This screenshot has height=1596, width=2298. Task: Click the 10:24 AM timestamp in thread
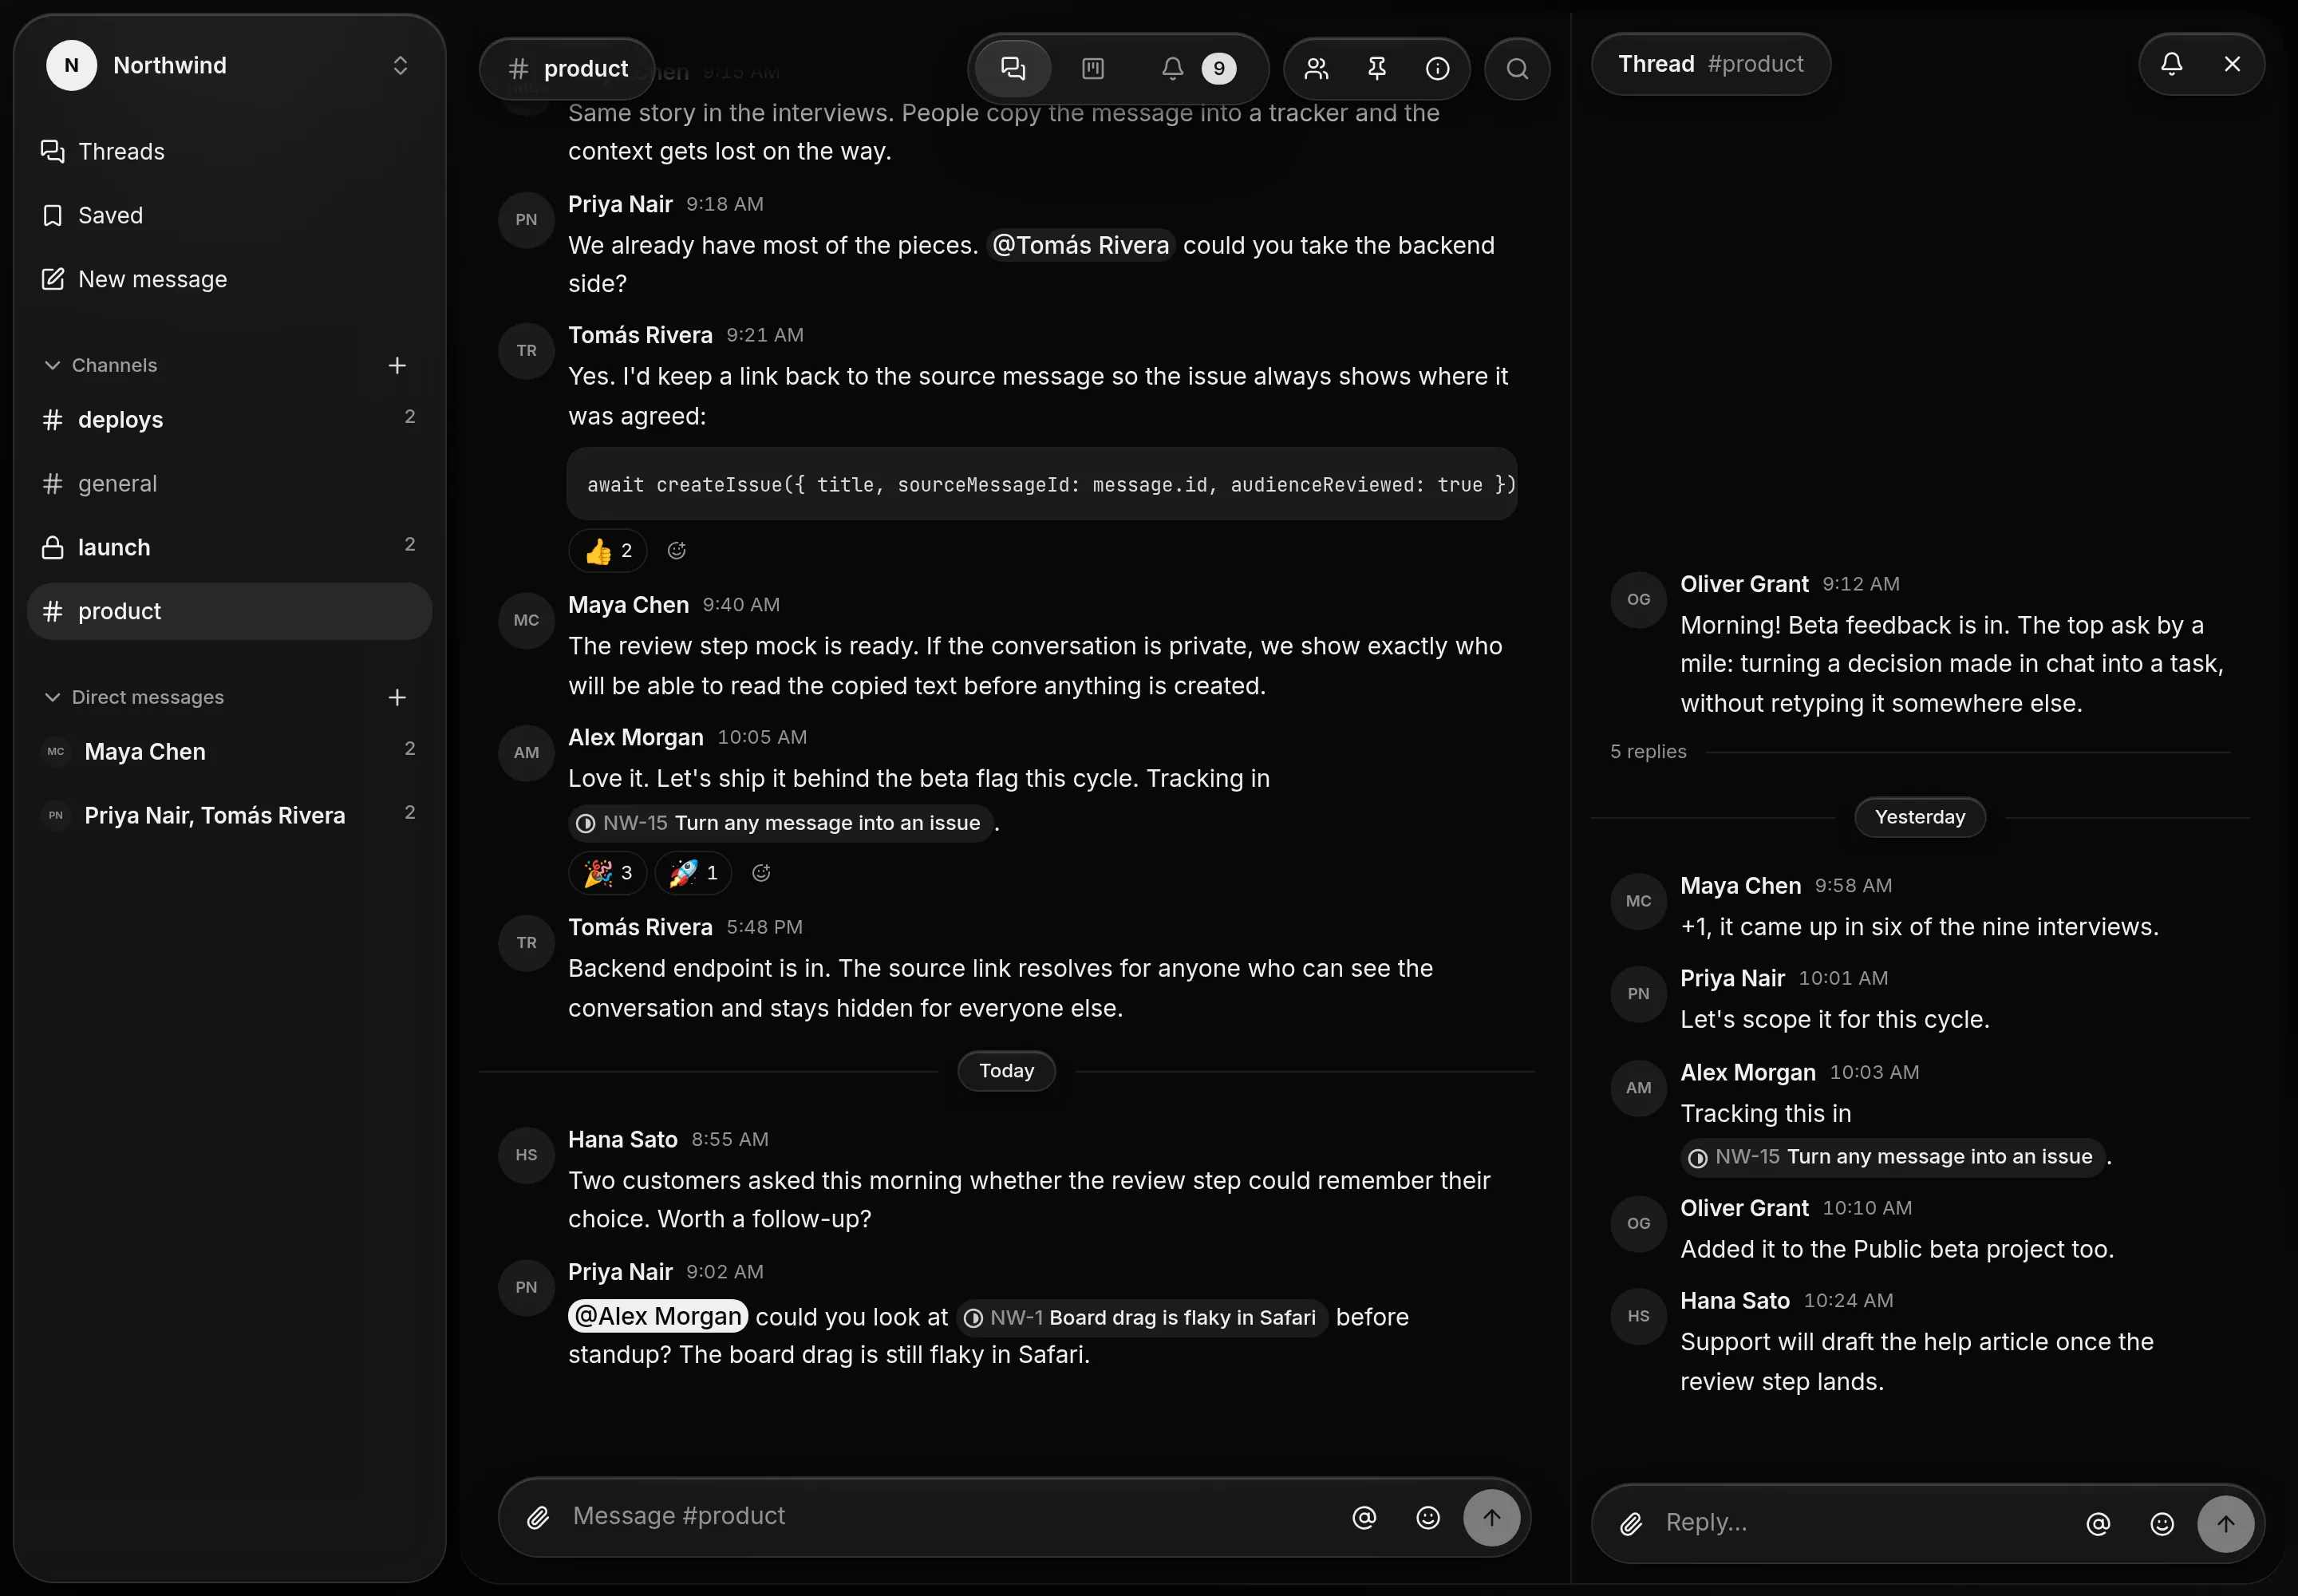tap(1848, 1300)
